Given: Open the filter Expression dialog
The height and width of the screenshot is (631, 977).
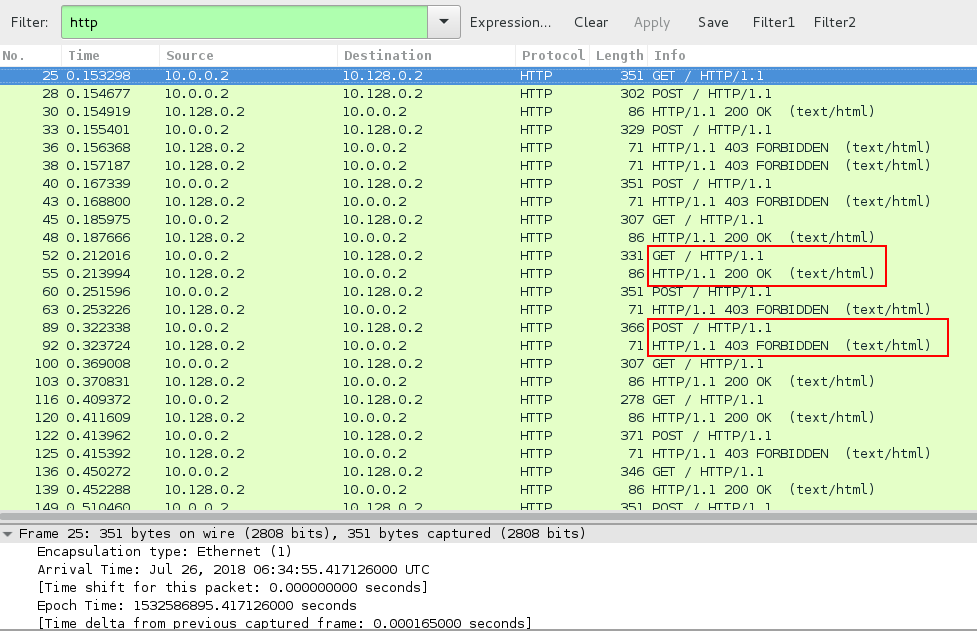Looking at the screenshot, I should [510, 22].
